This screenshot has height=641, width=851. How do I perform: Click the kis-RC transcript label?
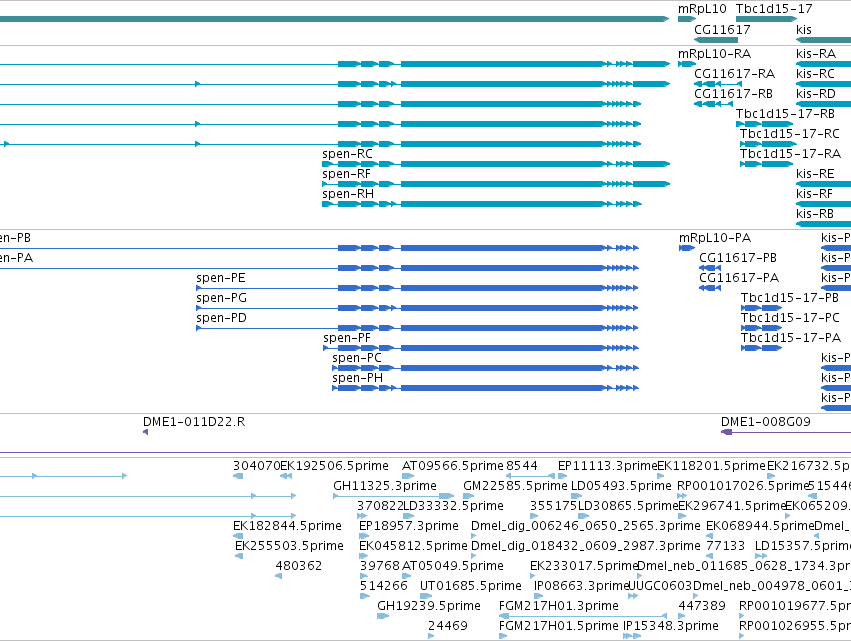(x=815, y=73)
